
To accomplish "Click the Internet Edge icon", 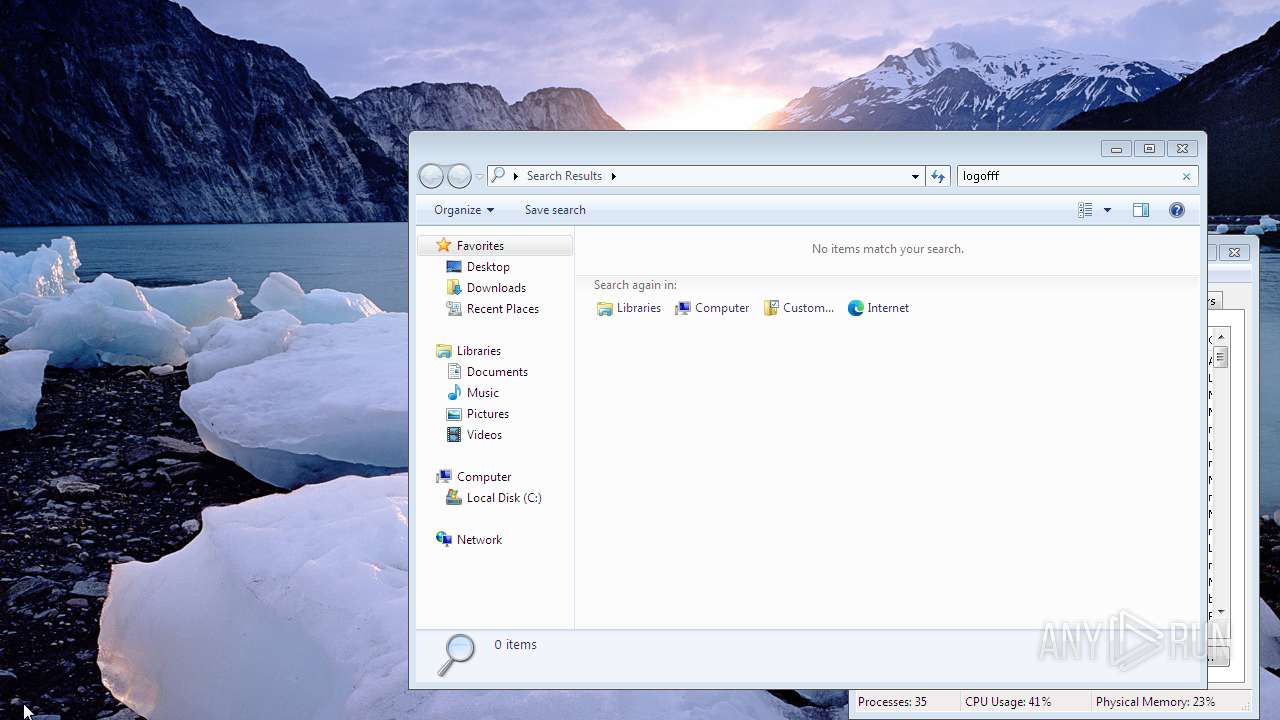I will [x=856, y=308].
